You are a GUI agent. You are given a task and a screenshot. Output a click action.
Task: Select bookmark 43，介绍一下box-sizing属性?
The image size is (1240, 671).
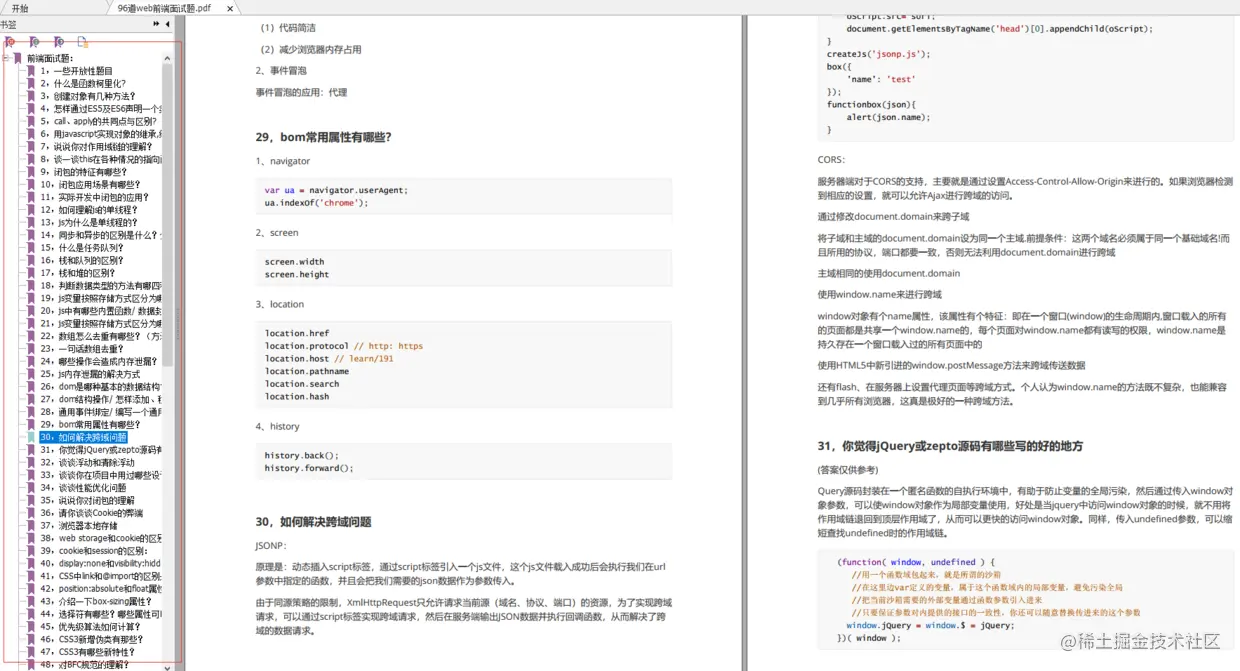[x=96, y=601]
